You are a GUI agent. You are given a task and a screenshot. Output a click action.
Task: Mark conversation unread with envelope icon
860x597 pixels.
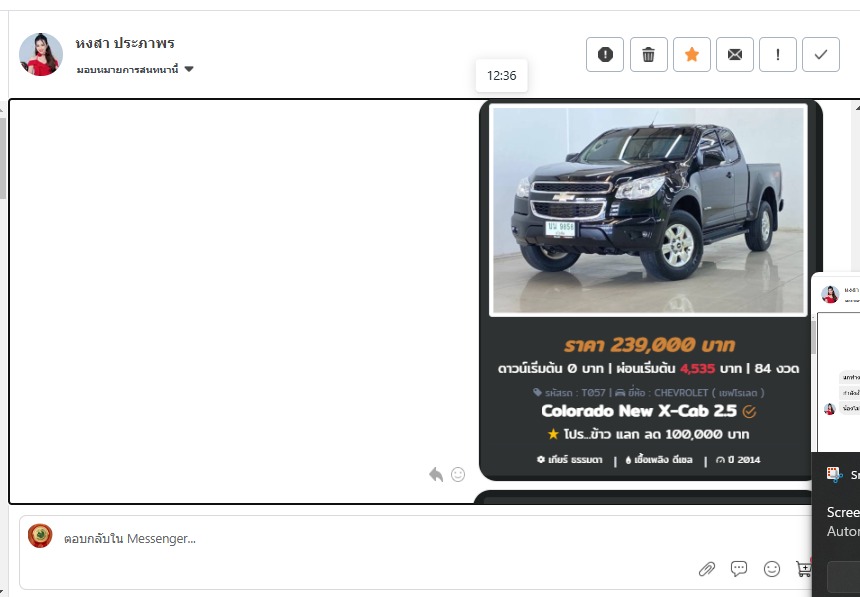coord(734,54)
